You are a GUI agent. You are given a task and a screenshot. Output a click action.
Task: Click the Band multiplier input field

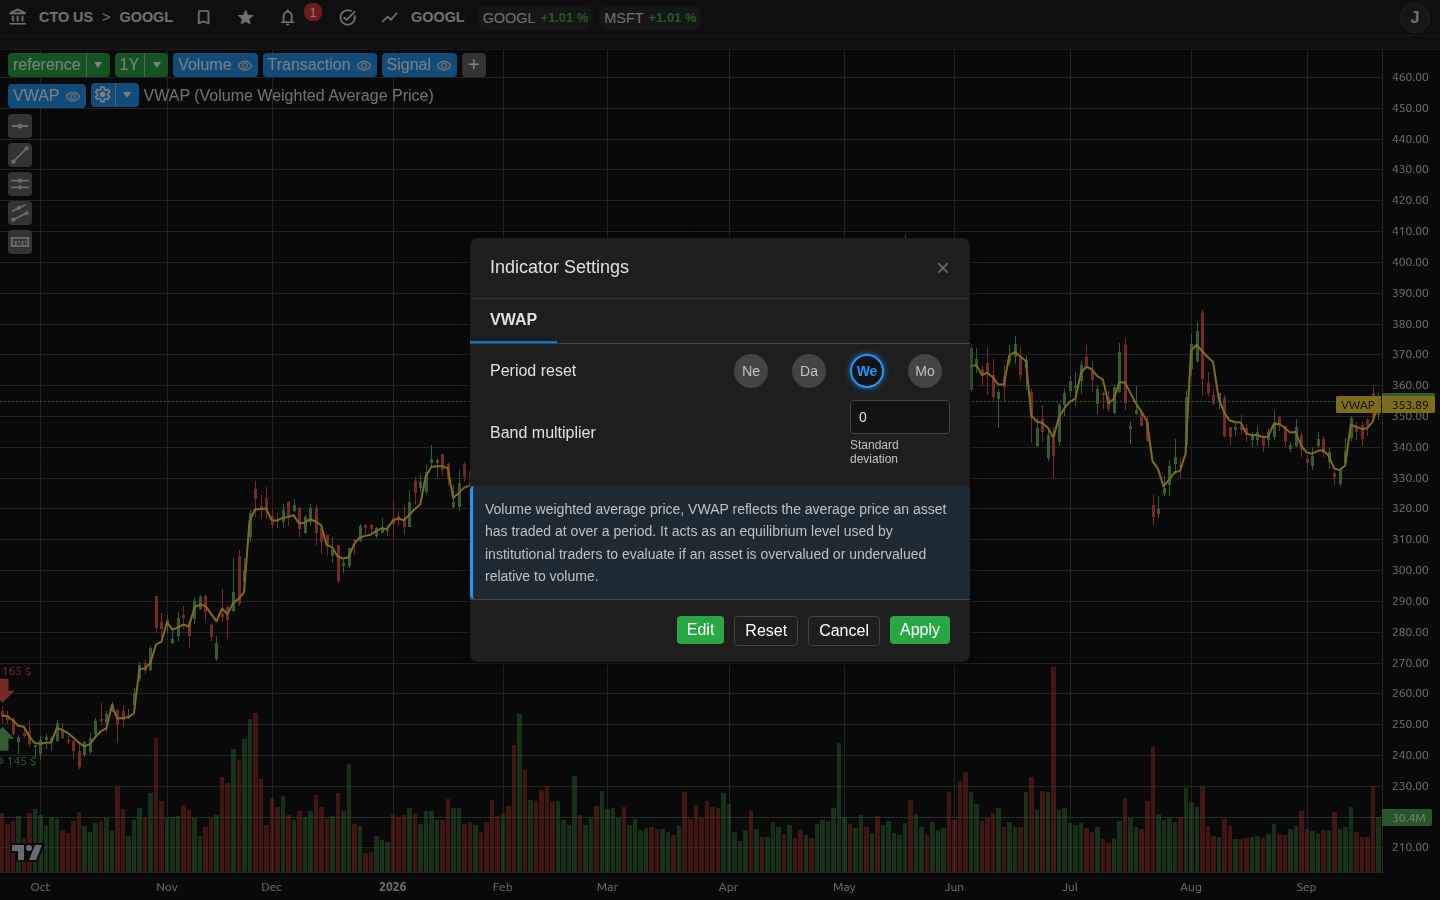900,417
